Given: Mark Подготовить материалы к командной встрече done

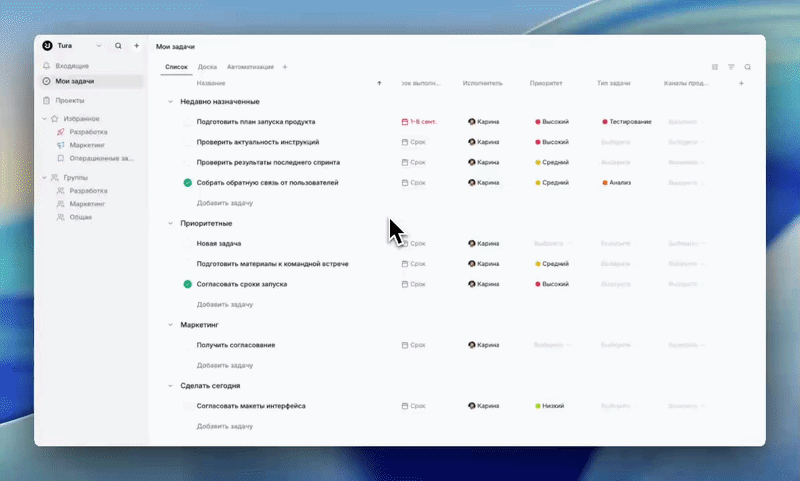Looking at the screenshot, I should pos(188,264).
